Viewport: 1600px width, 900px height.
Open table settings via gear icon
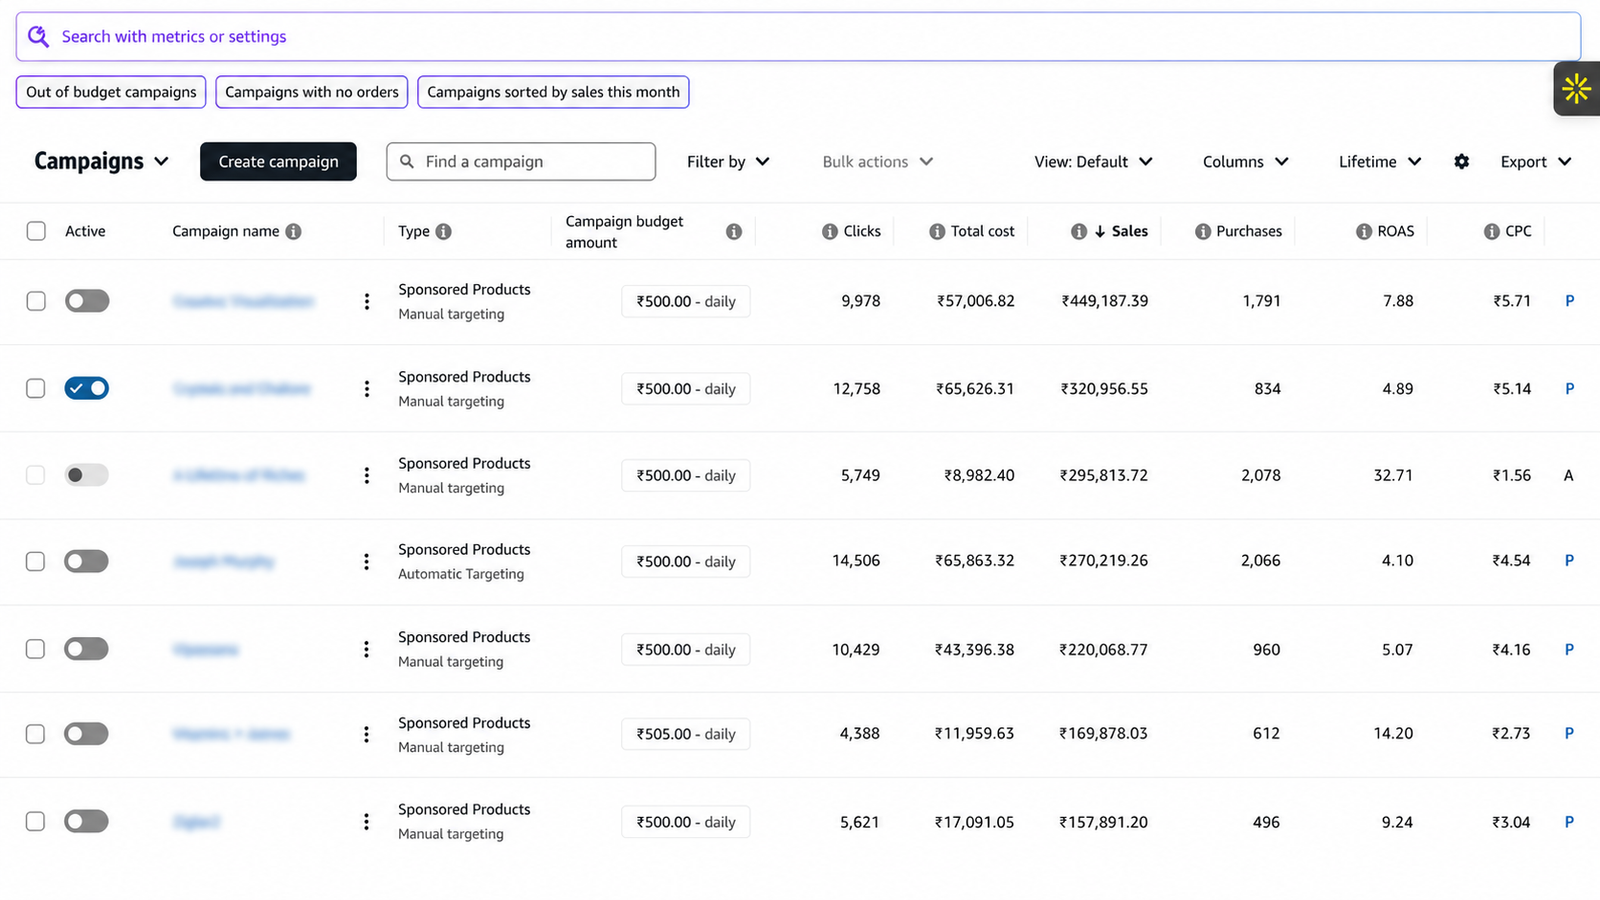coord(1461,161)
